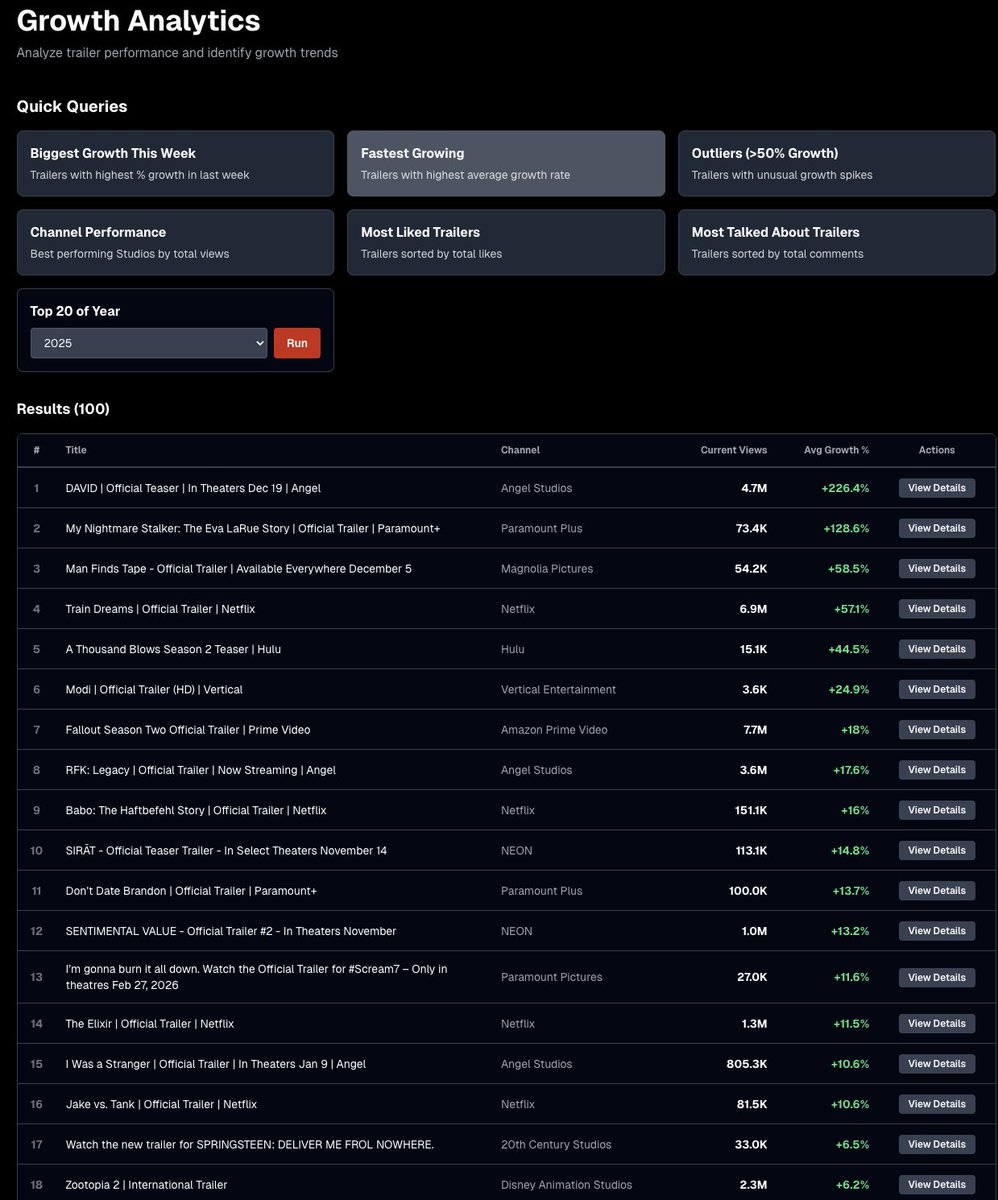
Task: Click the Current Views column header
Action: 734,450
